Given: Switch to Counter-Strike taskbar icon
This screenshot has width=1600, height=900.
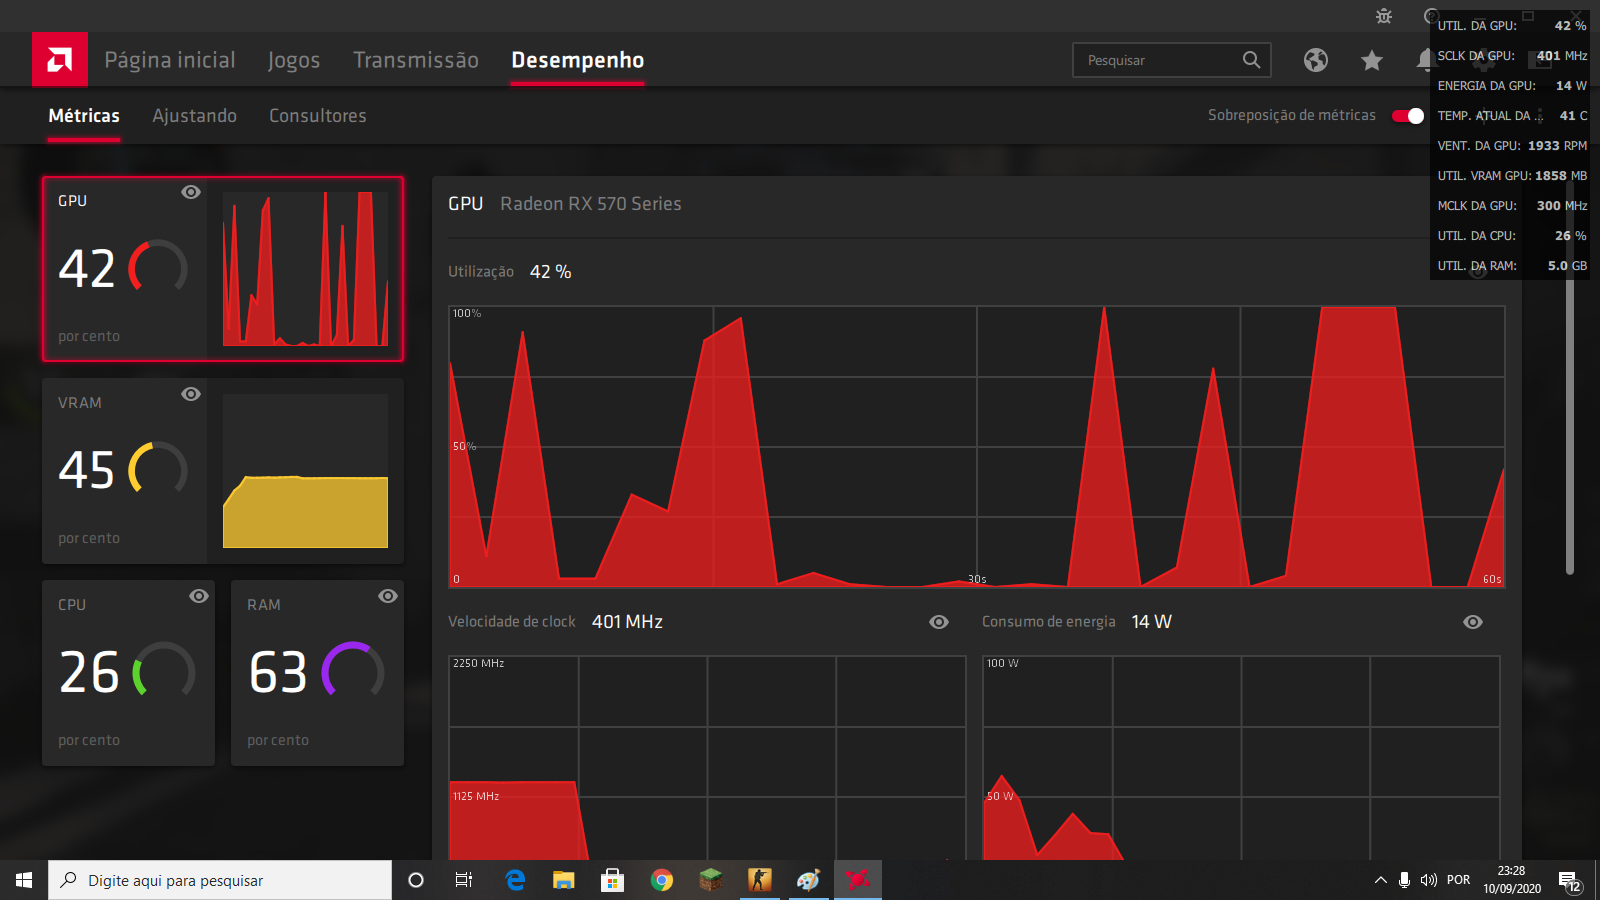Looking at the screenshot, I should tap(759, 880).
